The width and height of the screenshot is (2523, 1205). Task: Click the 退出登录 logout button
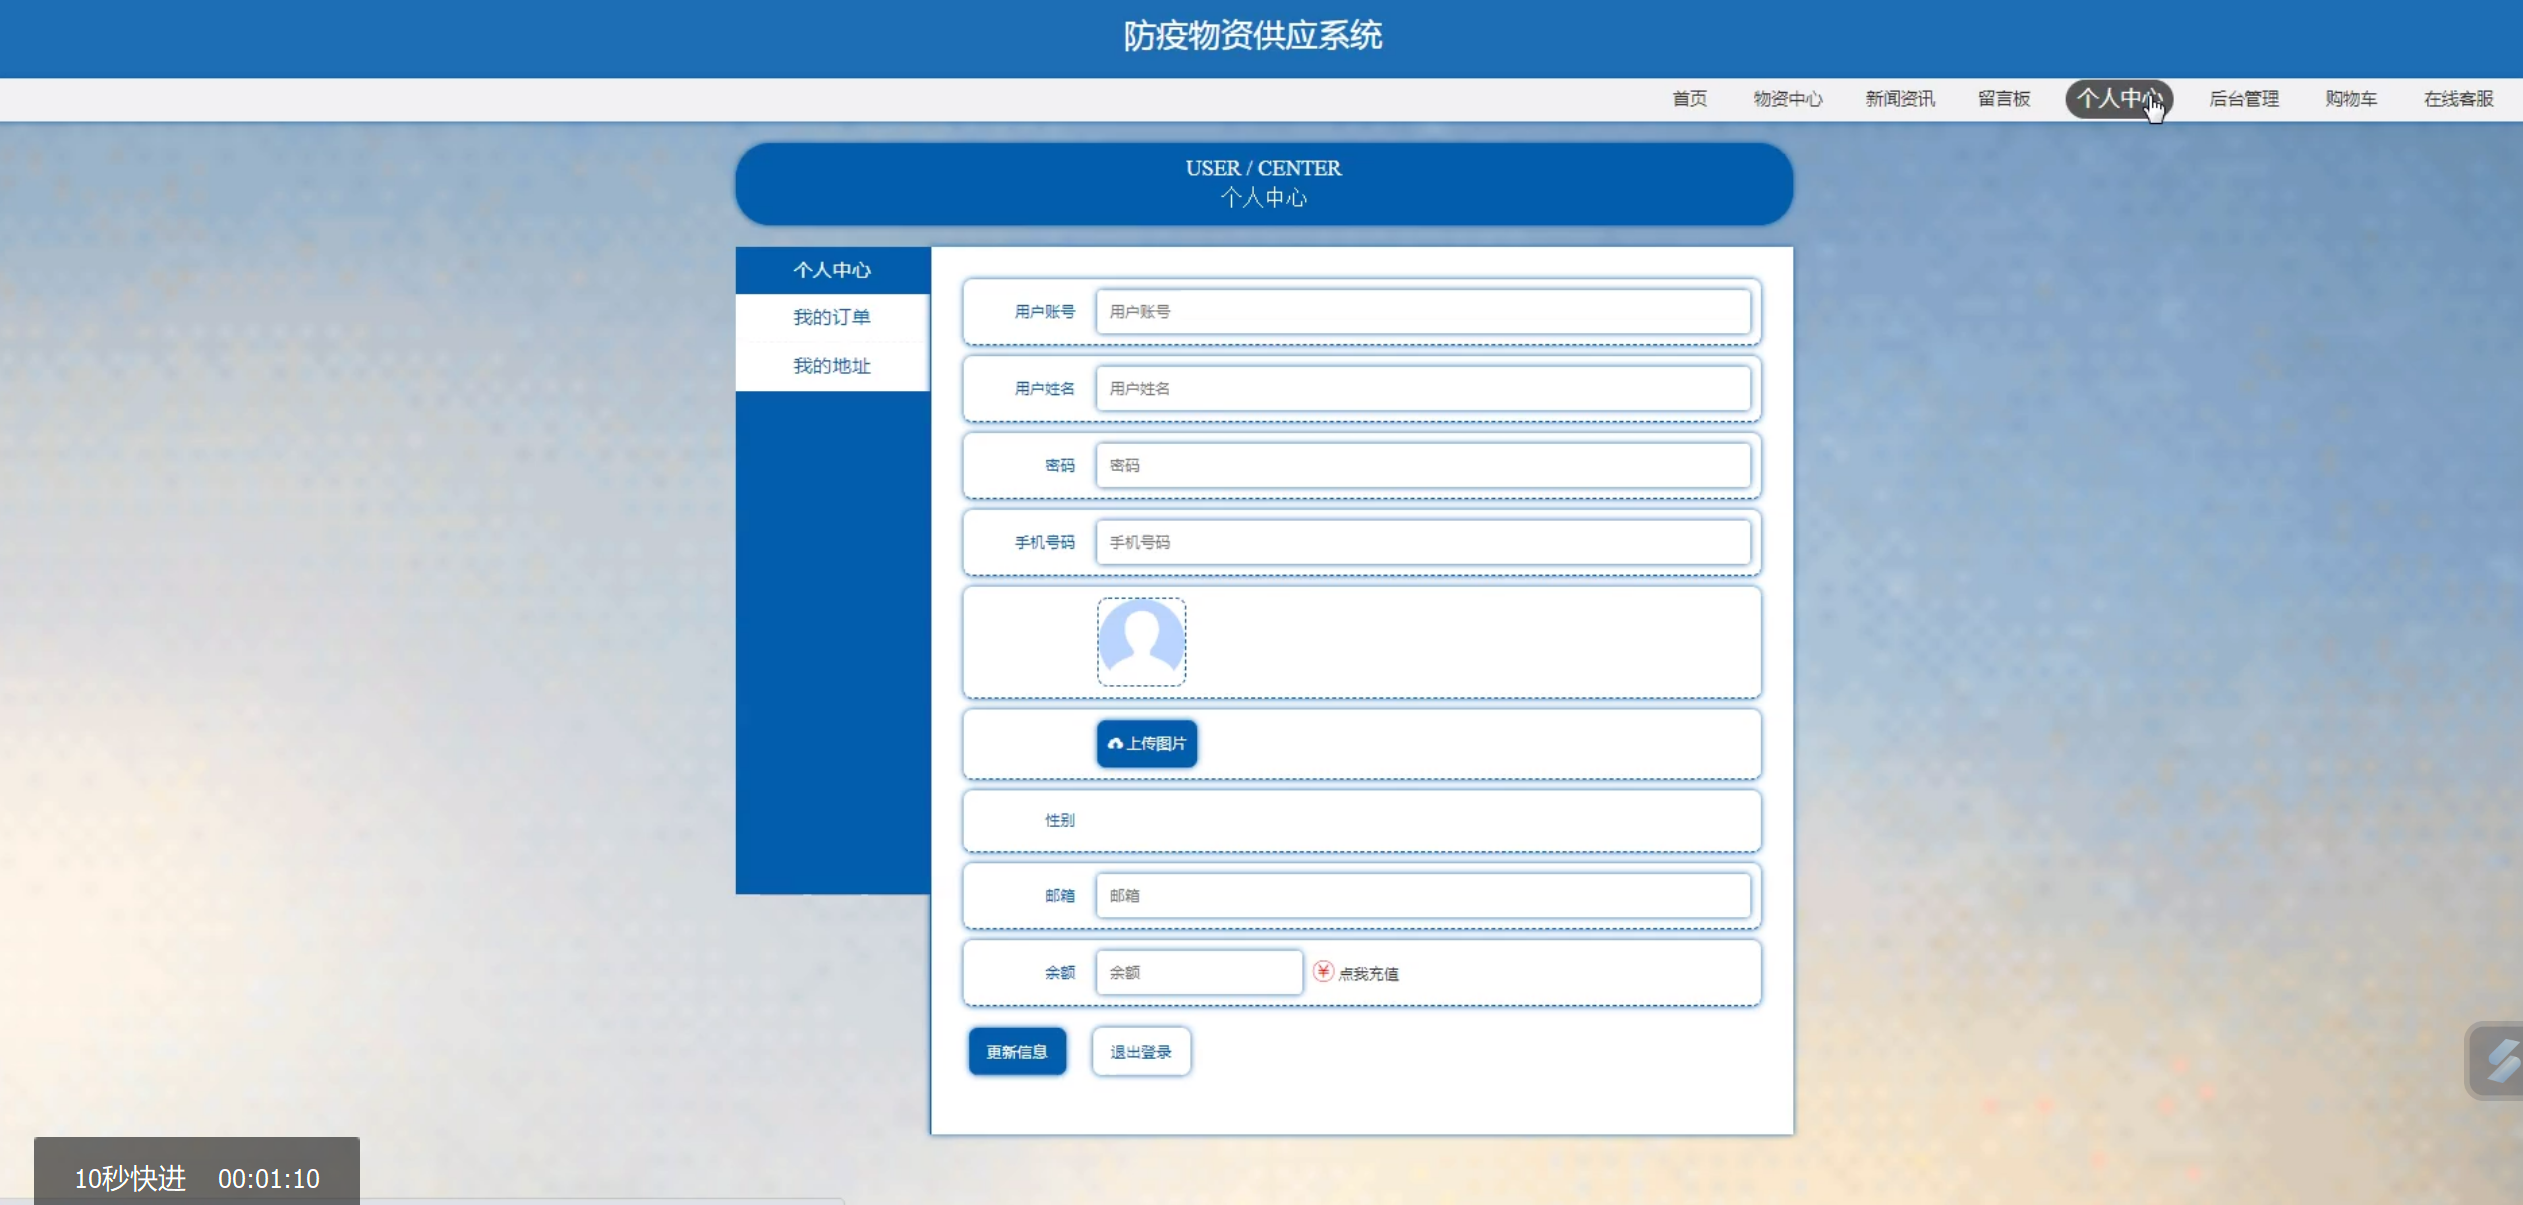point(1140,1051)
